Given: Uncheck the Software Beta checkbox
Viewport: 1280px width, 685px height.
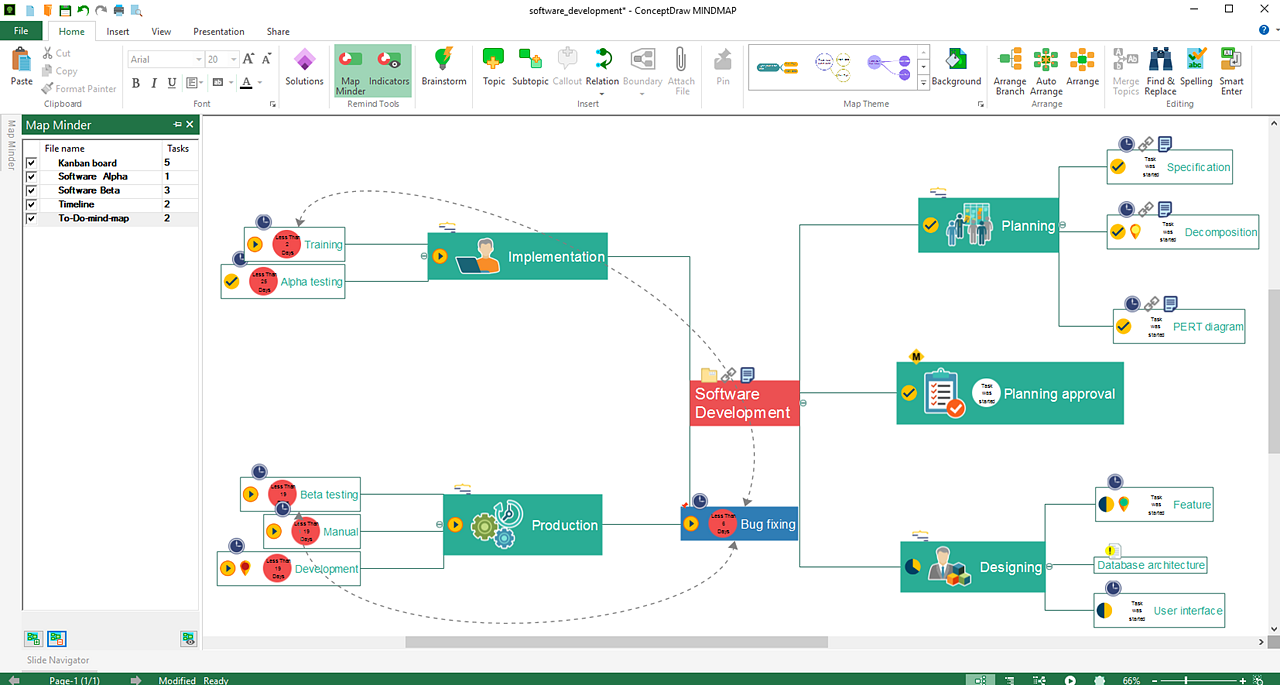Looking at the screenshot, I should [31, 191].
